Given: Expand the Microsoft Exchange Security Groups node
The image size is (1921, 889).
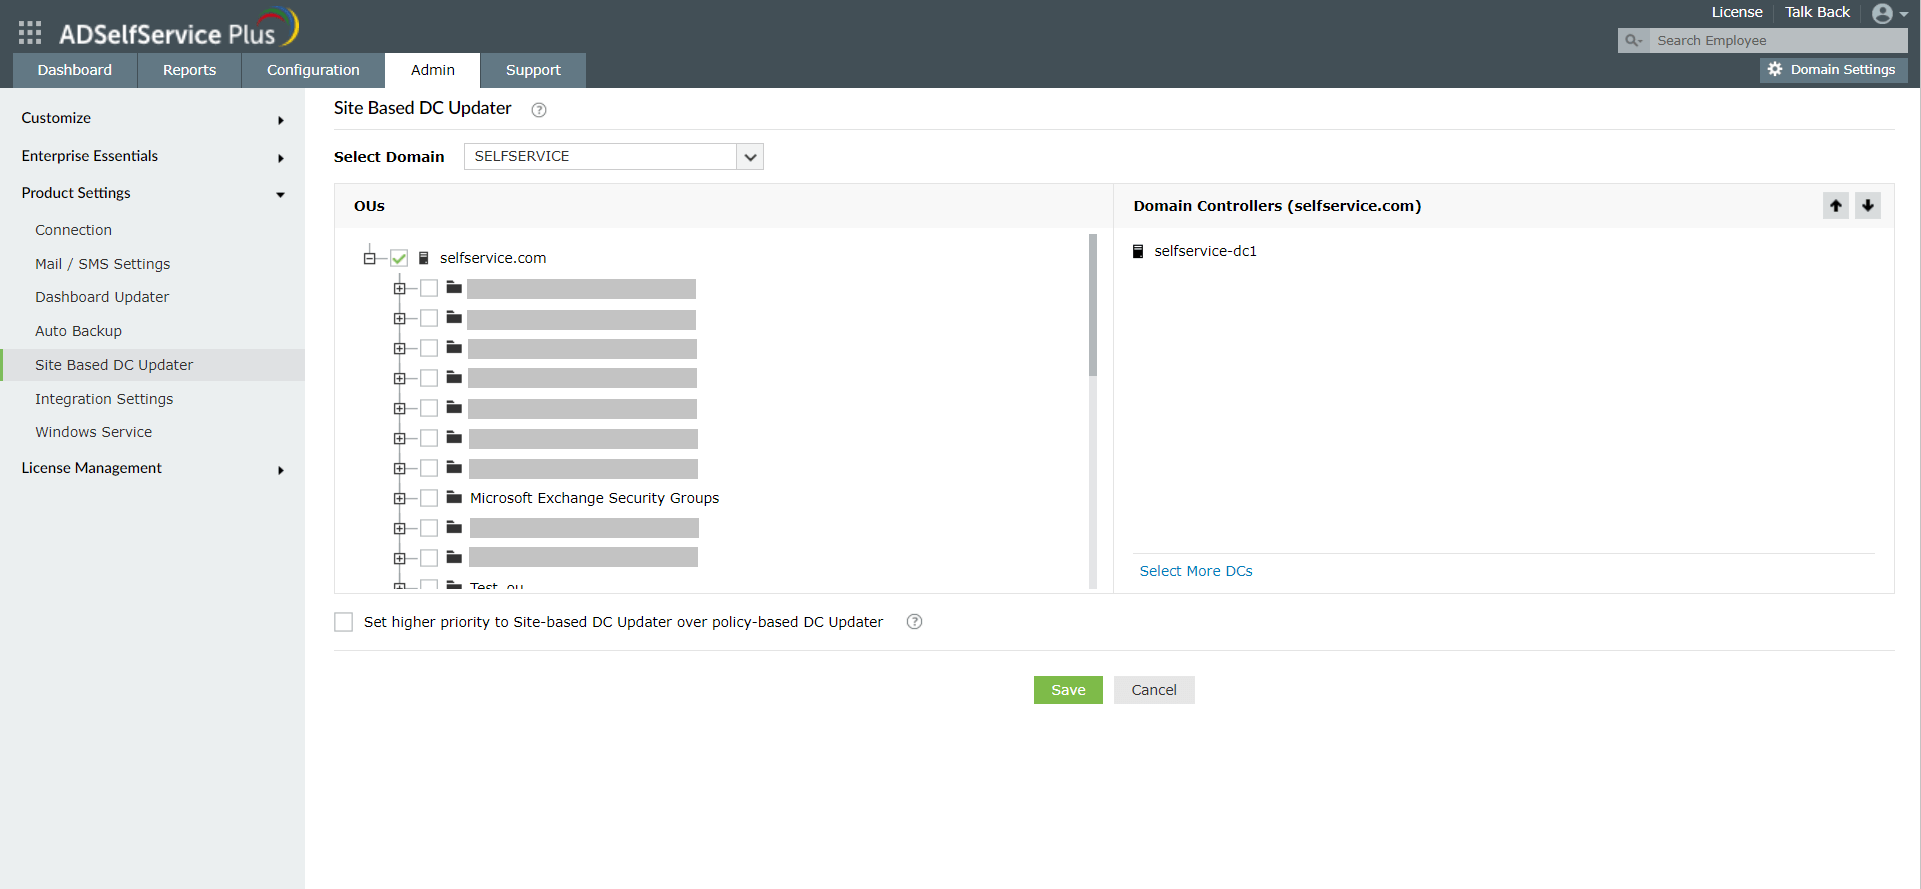Looking at the screenshot, I should click(399, 498).
